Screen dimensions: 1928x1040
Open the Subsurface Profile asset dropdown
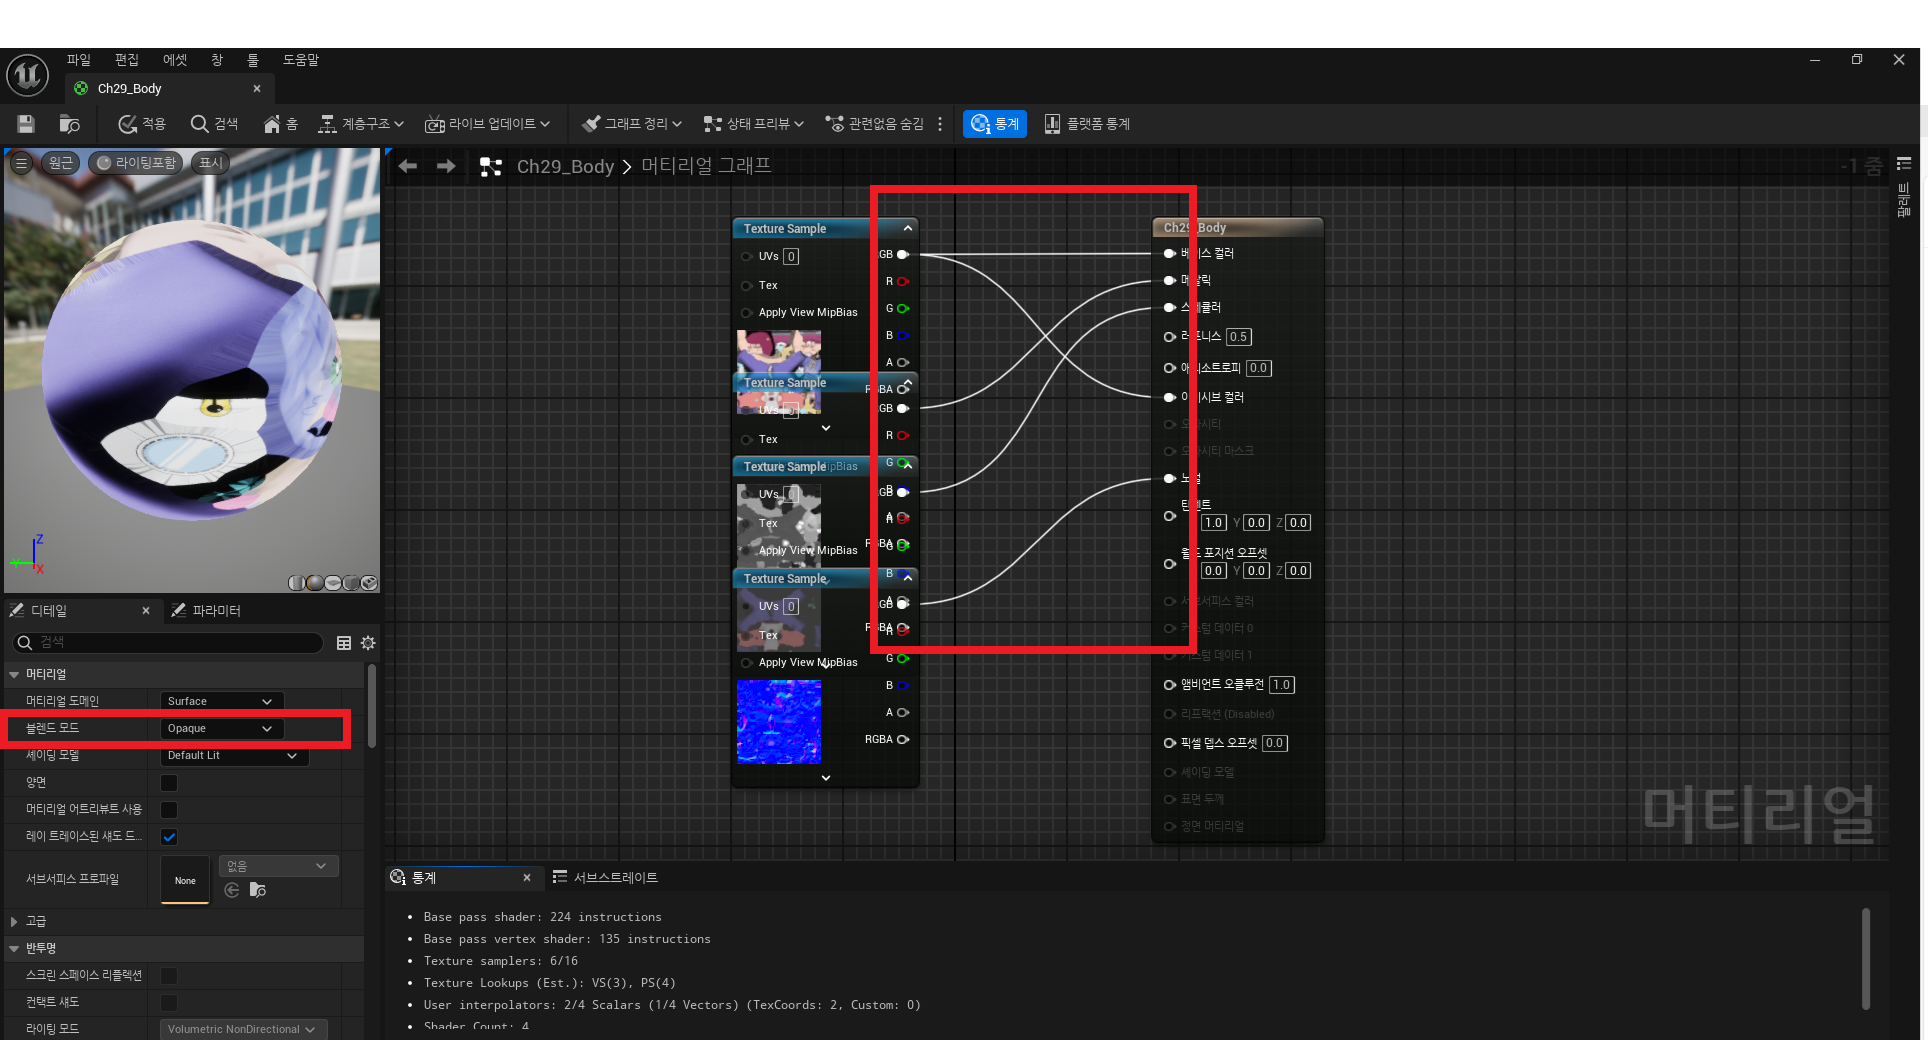[279, 866]
